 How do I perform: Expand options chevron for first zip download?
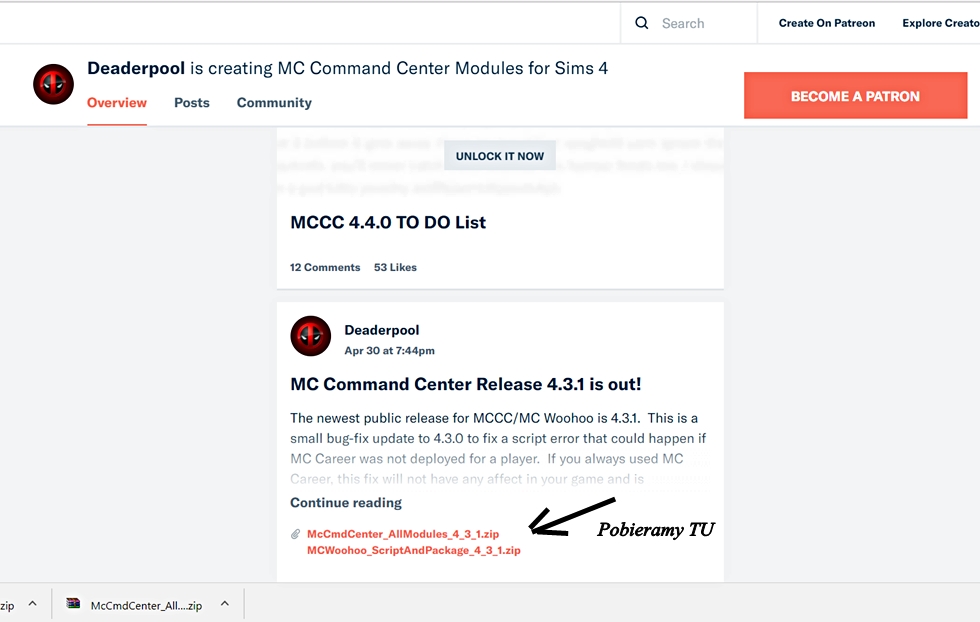tap(32, 604)
